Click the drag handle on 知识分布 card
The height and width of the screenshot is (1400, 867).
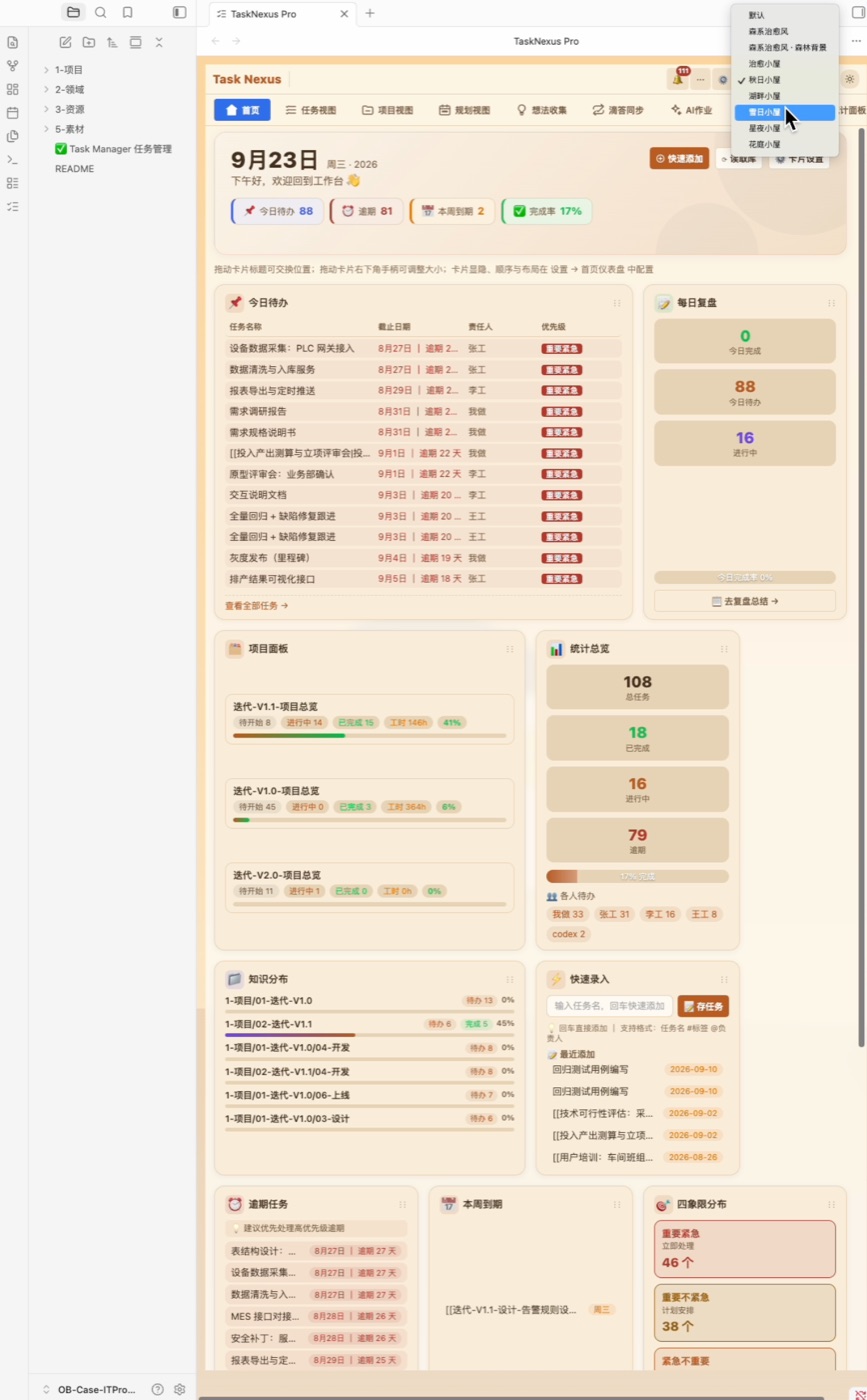(x=510, y=979)
